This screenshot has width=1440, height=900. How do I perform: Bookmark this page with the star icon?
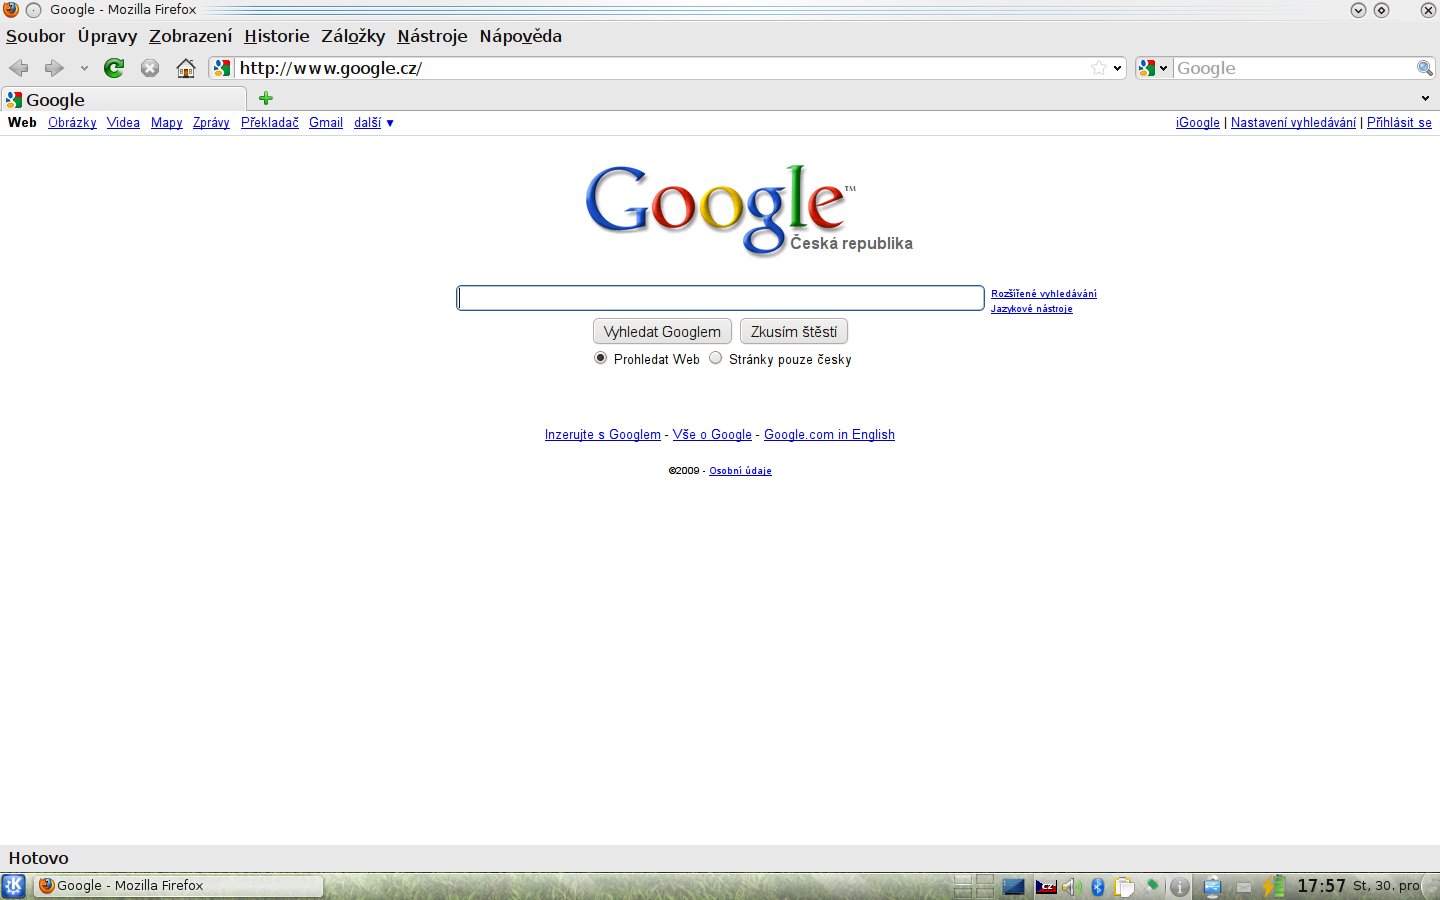(x=1099, y=68)
